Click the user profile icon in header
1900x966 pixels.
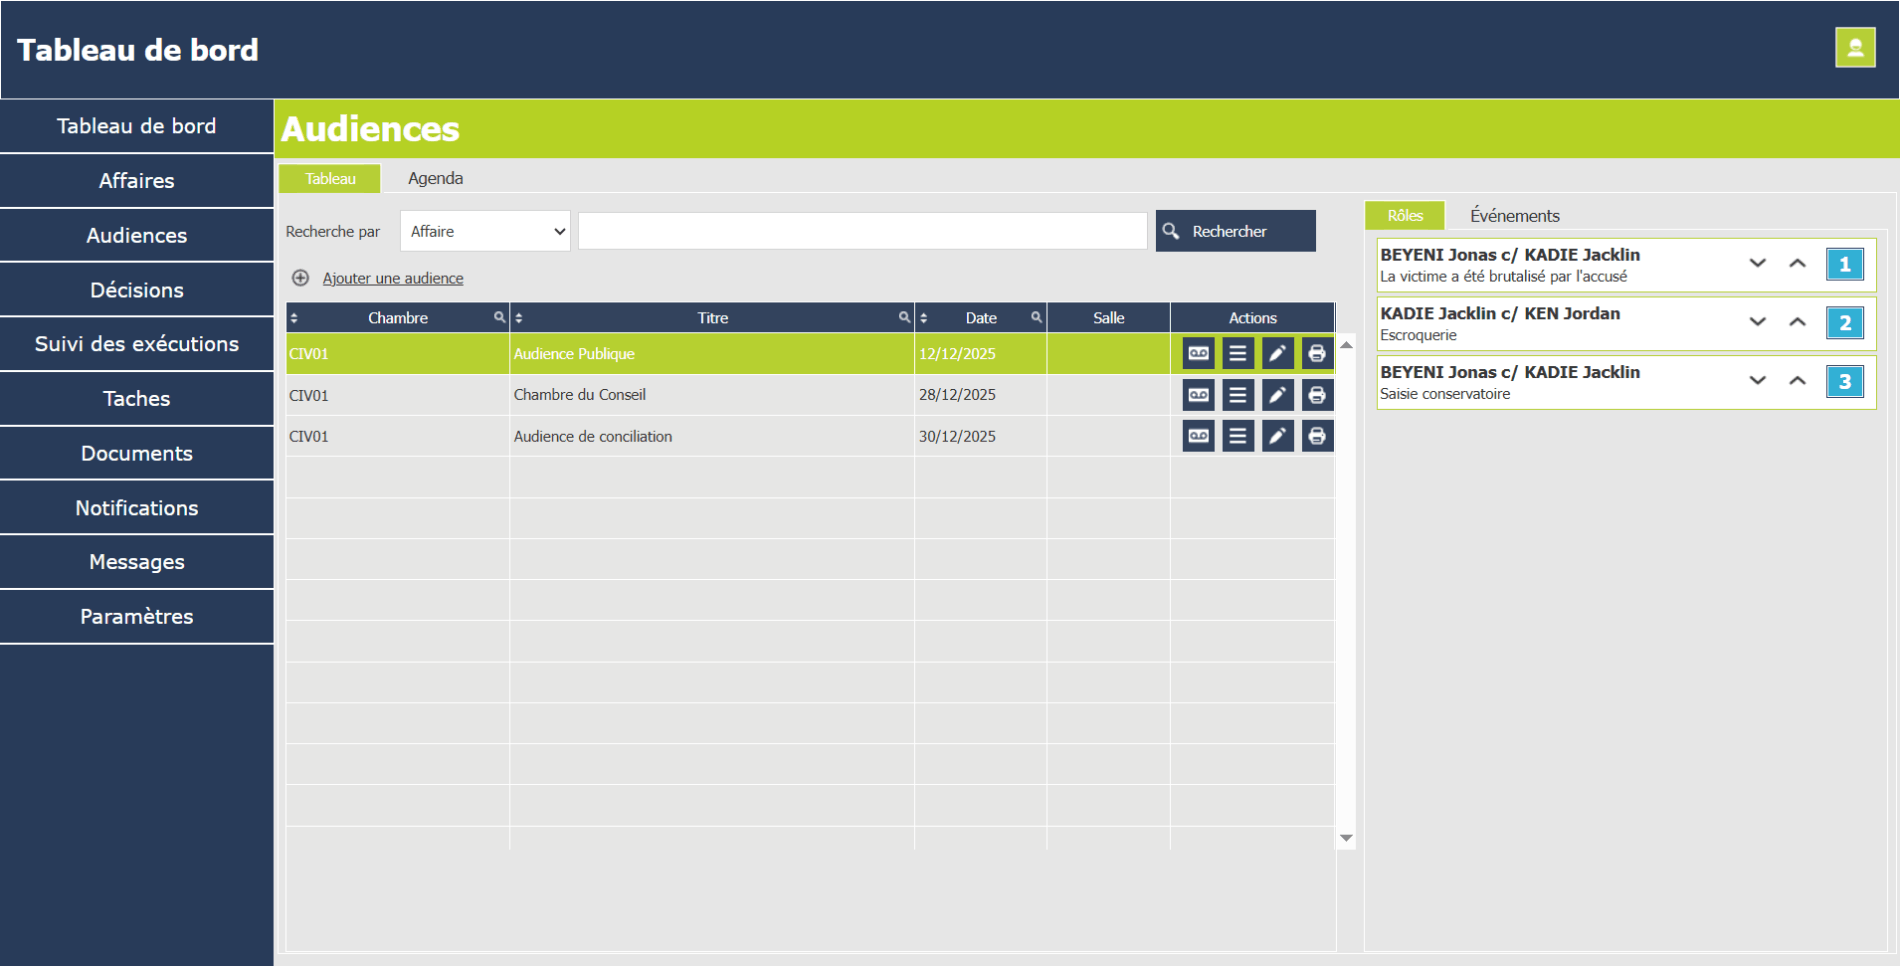coord(1854,48)
